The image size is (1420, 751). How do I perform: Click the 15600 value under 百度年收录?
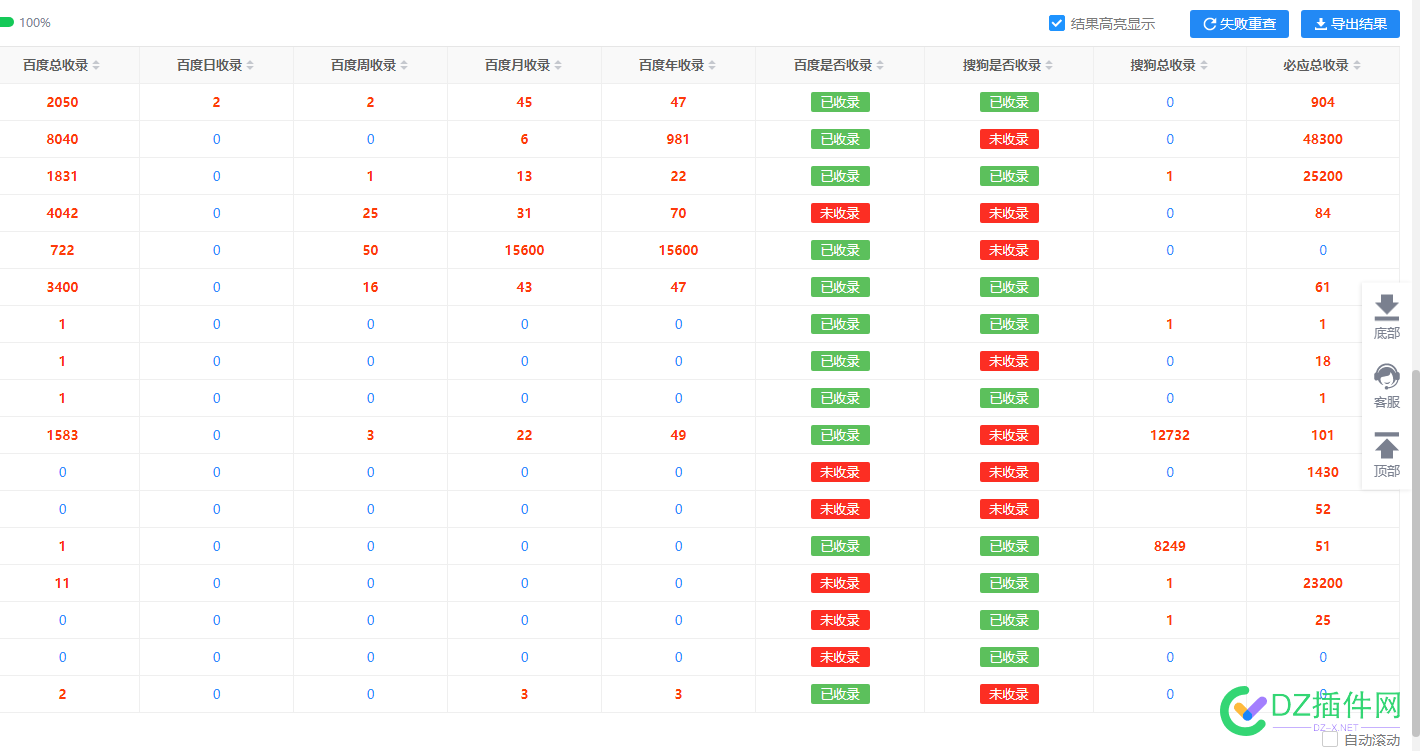(x=678, y=250)
